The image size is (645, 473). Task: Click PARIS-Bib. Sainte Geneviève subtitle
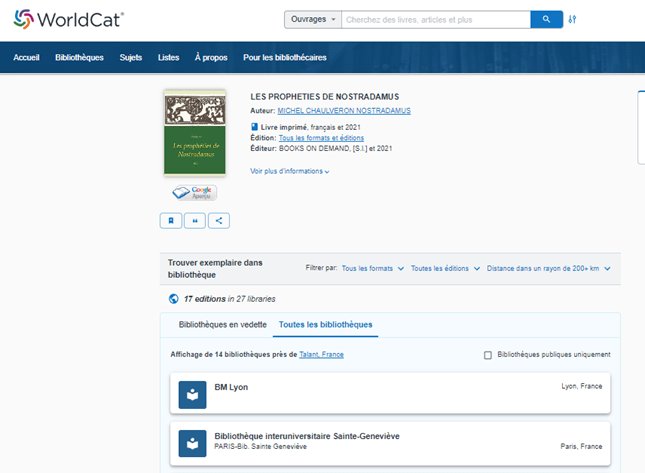click(260, 446)
